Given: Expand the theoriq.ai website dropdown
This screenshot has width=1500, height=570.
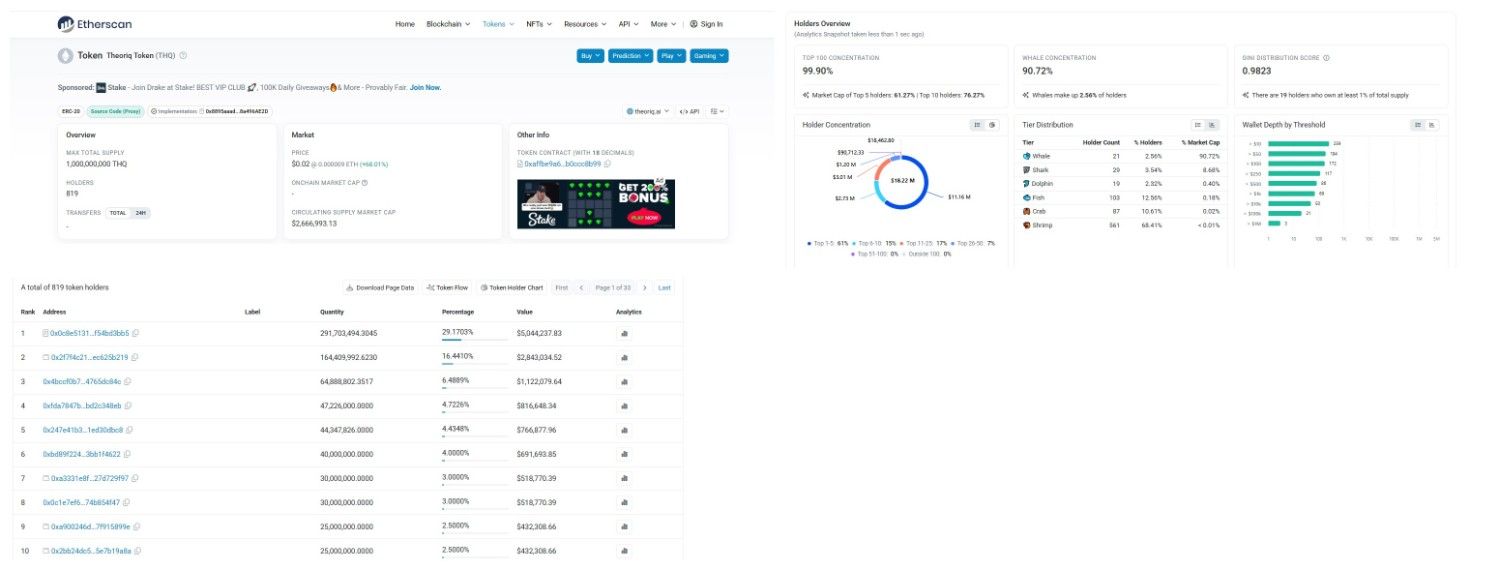Looking at the screenshot, I should point(648,111).
